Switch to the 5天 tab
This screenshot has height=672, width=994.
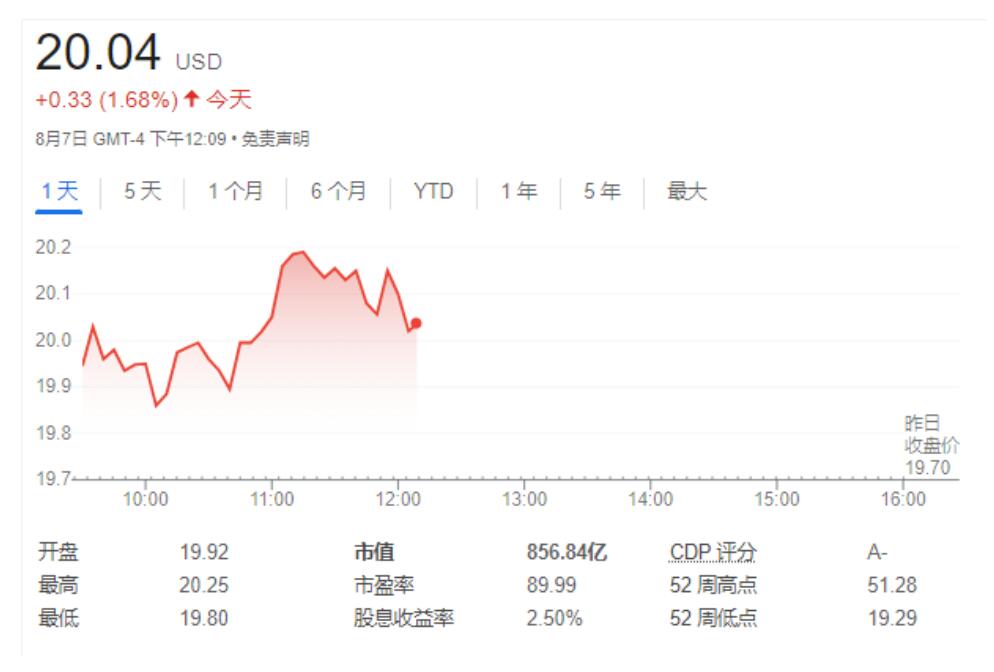click(143, 191)
